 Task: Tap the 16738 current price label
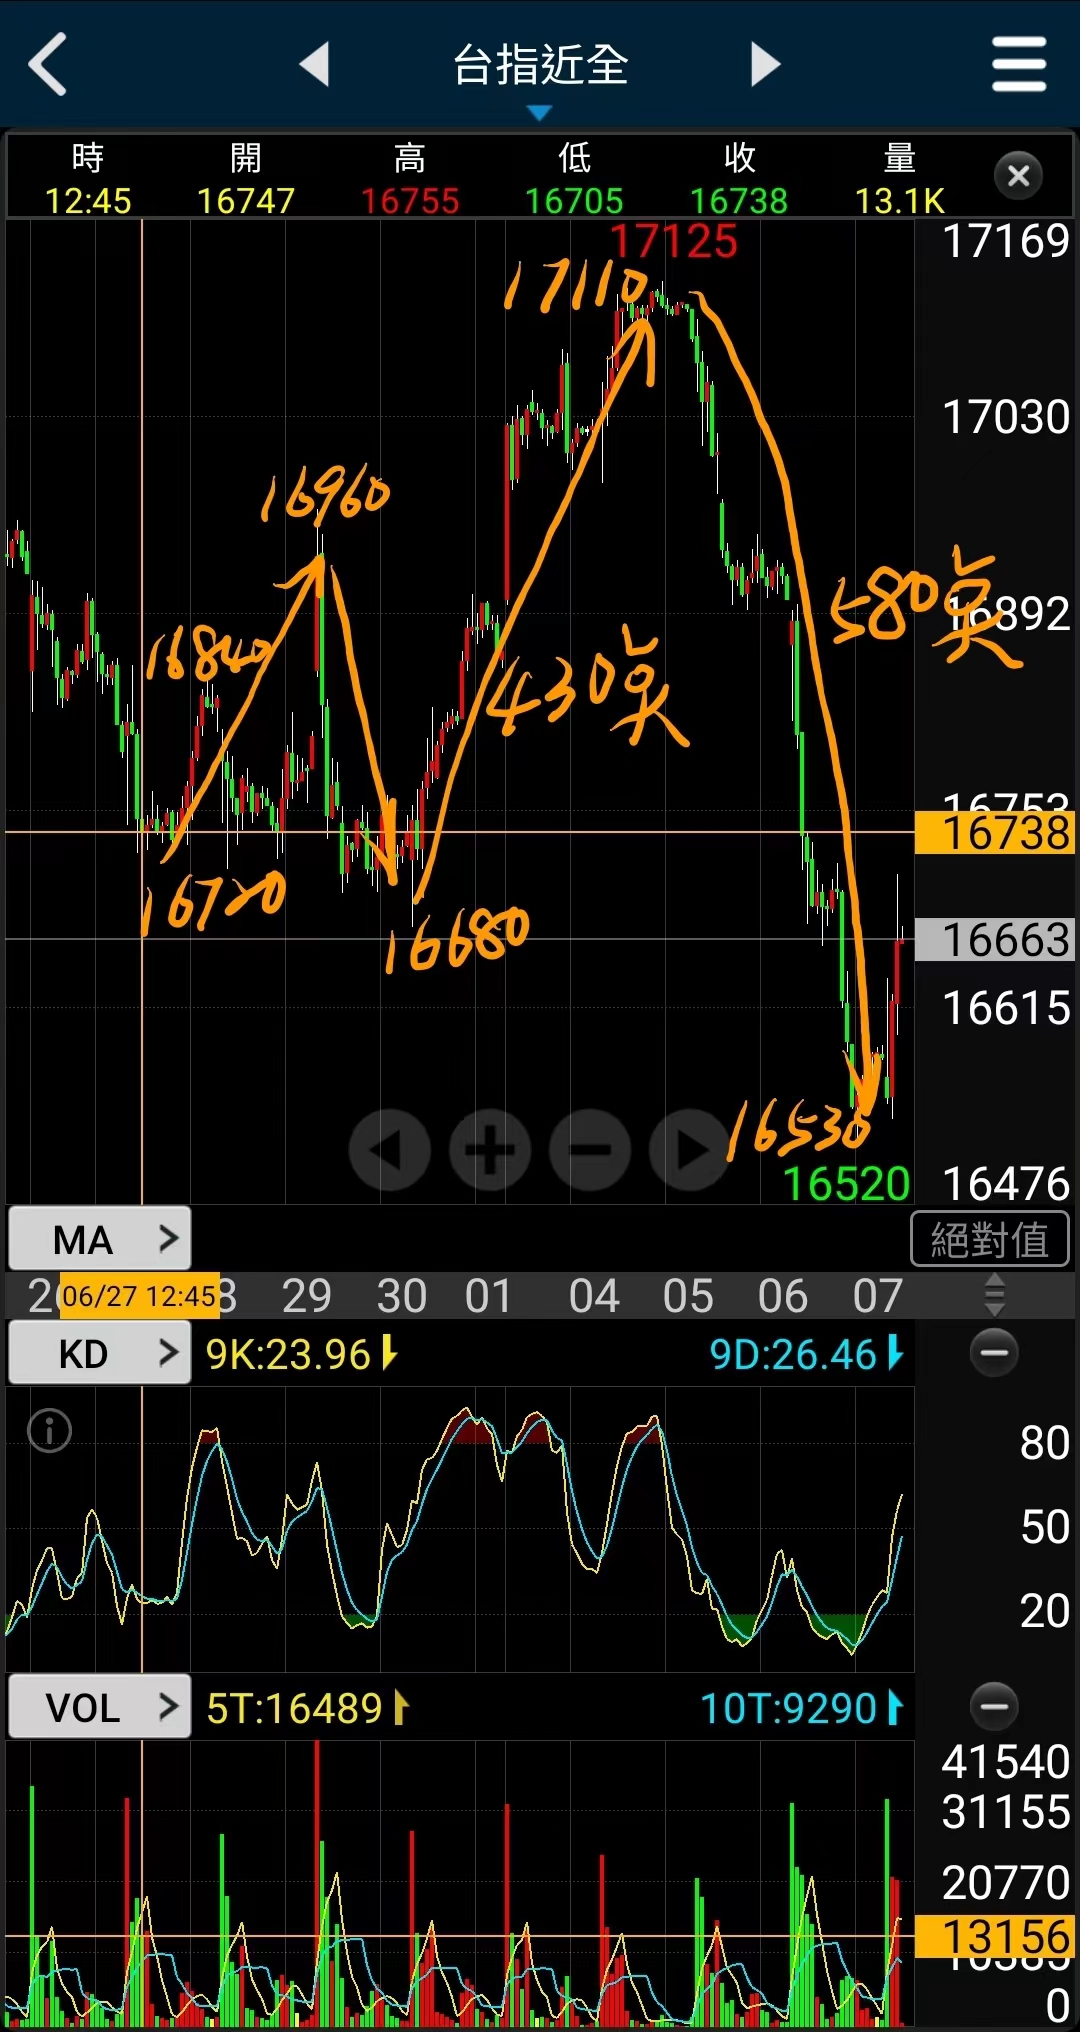tap(995, 833)
